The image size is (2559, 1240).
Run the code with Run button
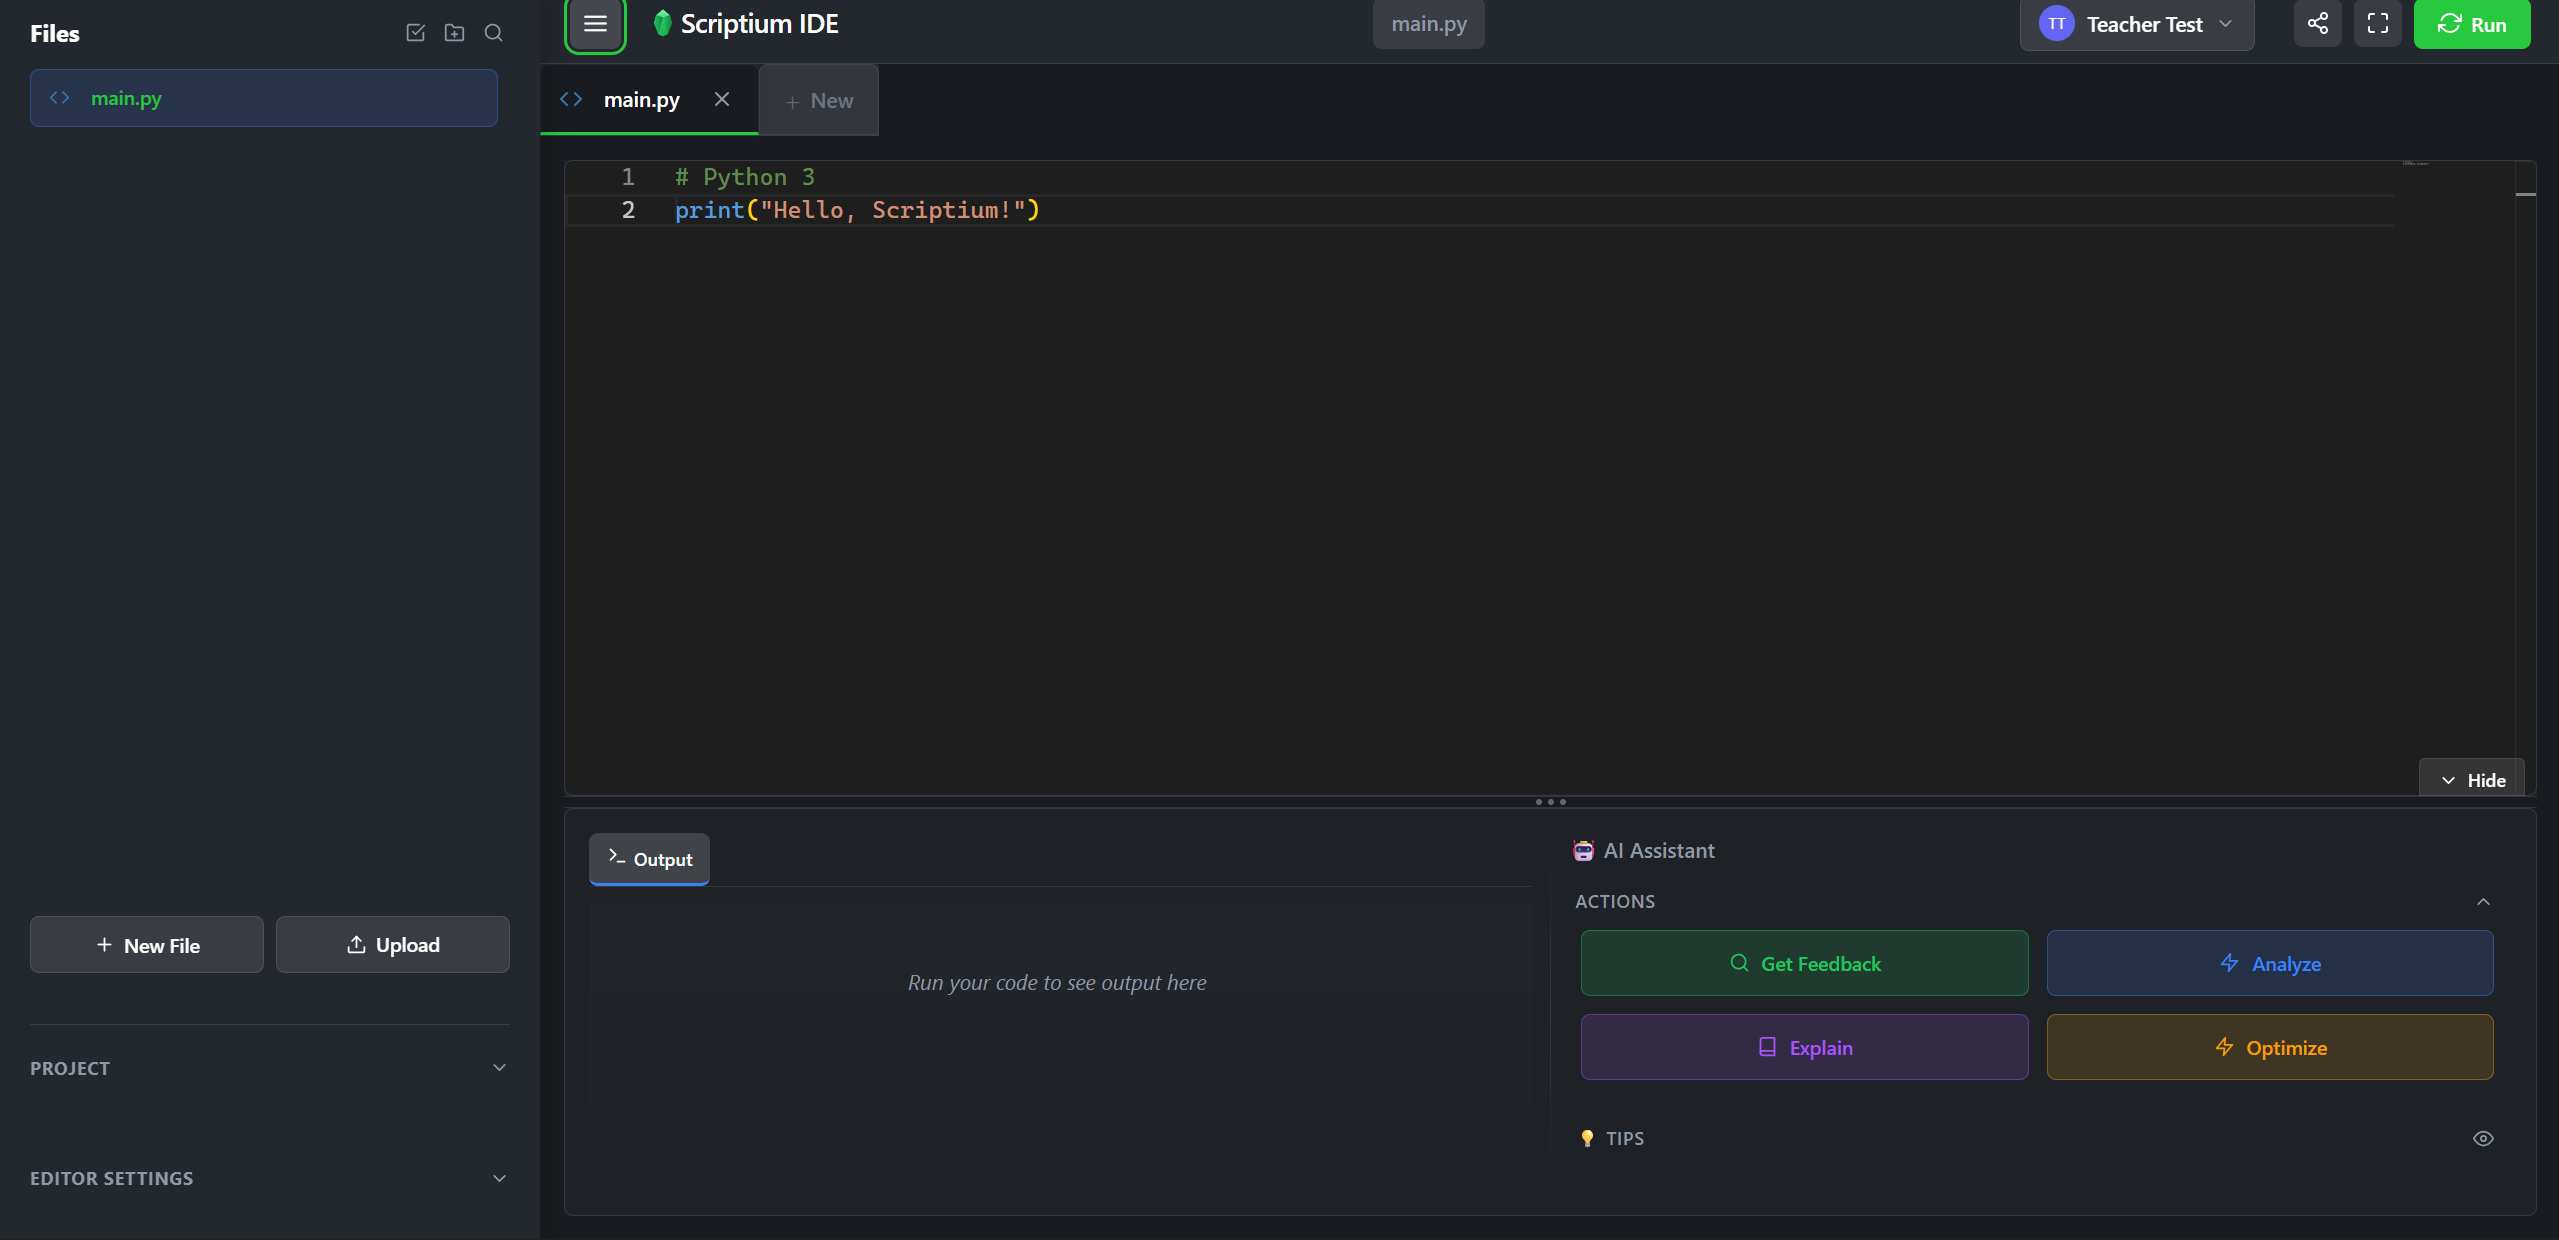[x=2471, y=24]
